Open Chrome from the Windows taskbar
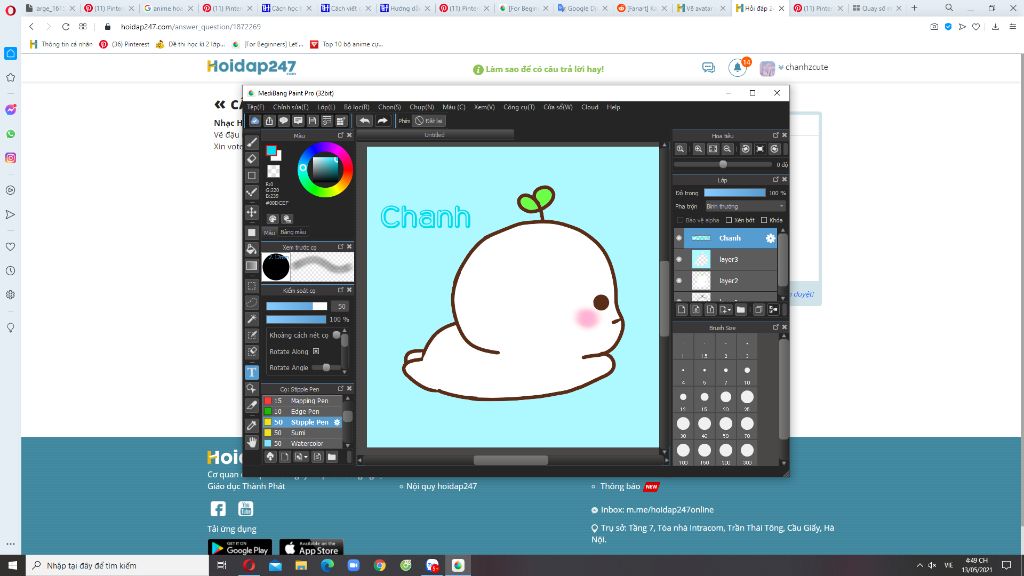The width and height of the screenshot is (1024, 576). (379, 566)
